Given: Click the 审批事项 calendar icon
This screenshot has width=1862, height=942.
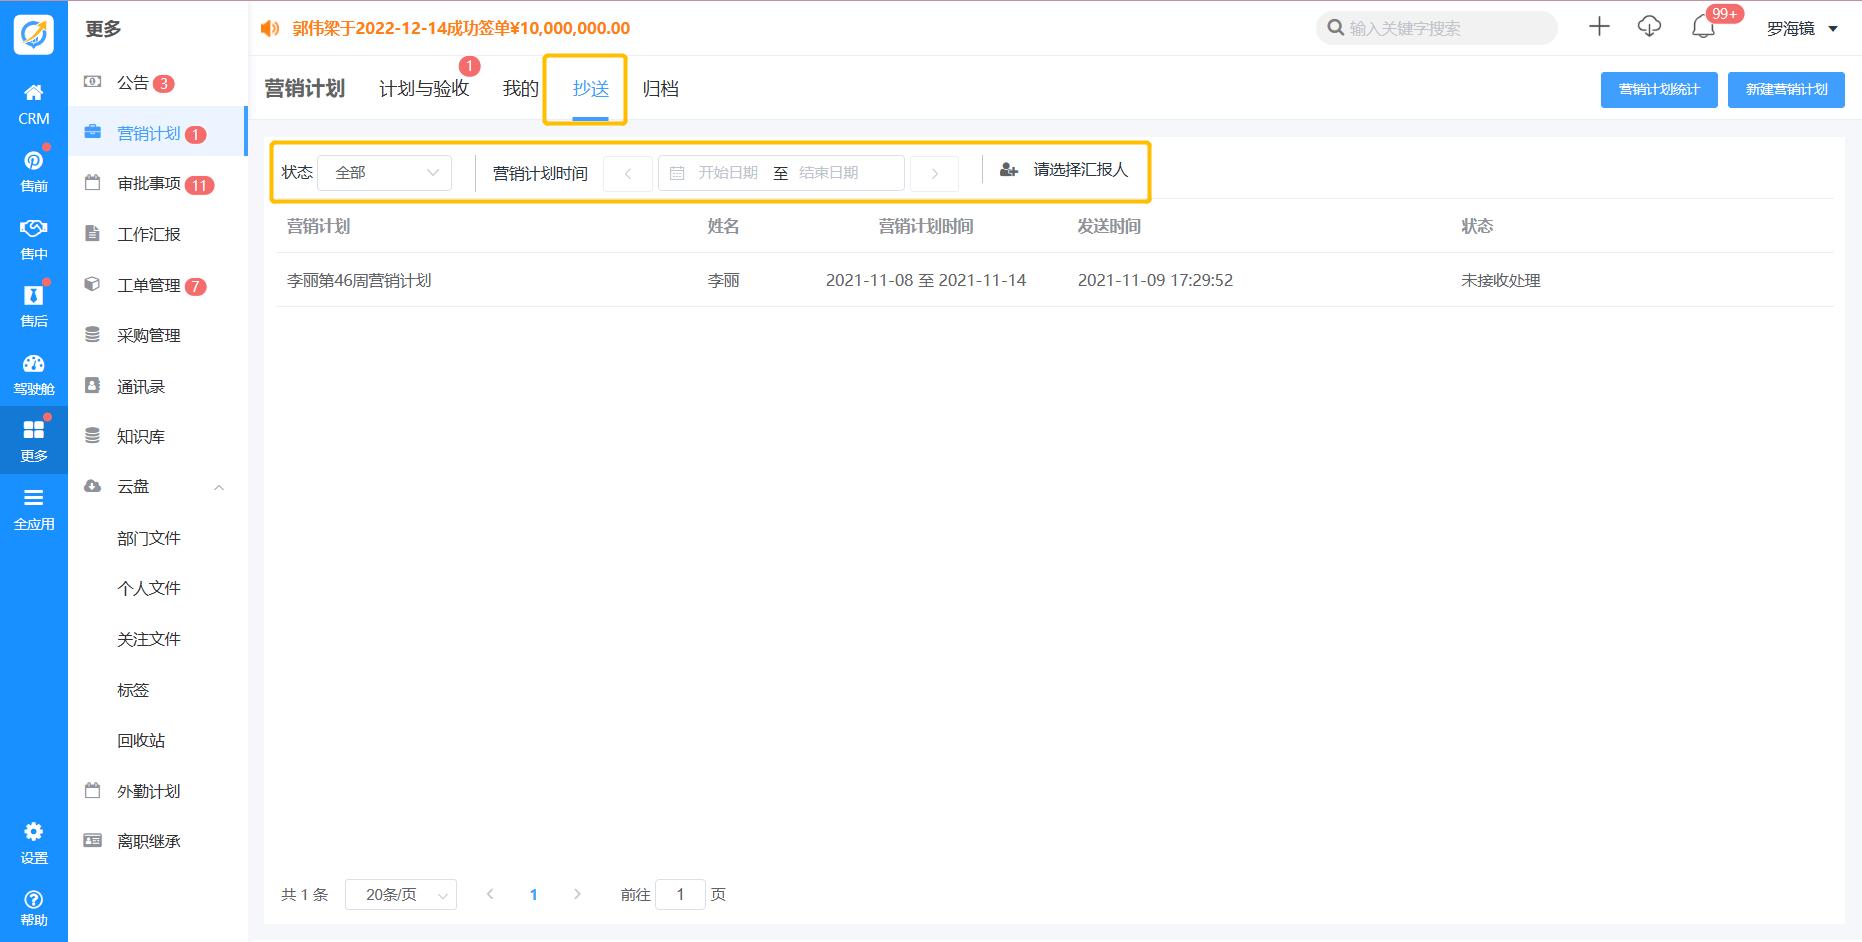Looking at the screenshot, I should click(93, 183).
